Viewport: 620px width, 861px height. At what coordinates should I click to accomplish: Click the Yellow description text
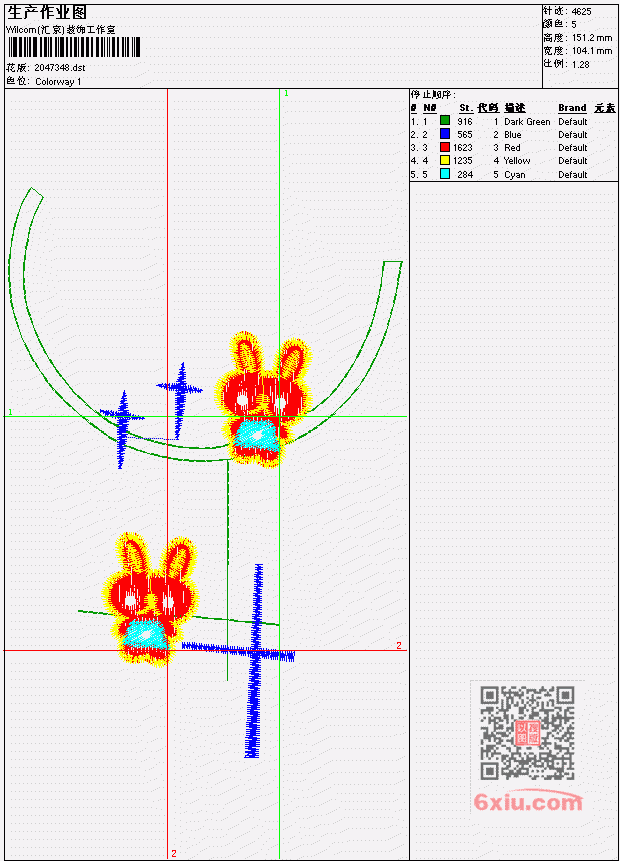click(x=517, y=161)
